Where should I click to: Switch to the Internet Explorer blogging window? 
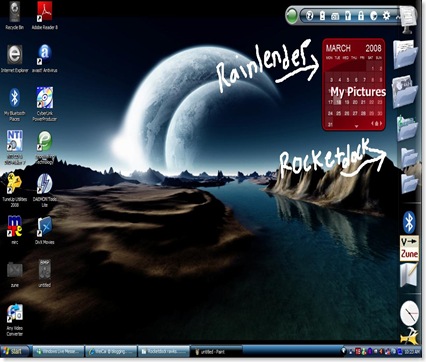111,351
